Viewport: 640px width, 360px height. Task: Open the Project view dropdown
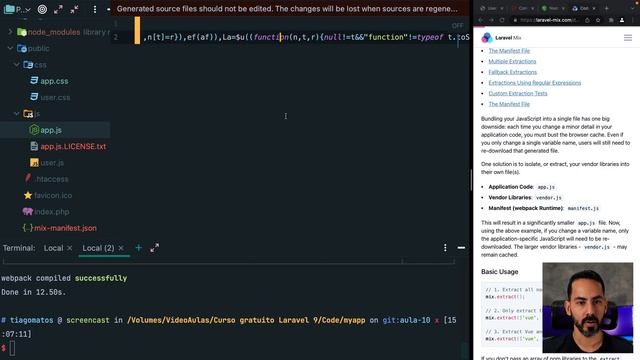tap(17, 9)
